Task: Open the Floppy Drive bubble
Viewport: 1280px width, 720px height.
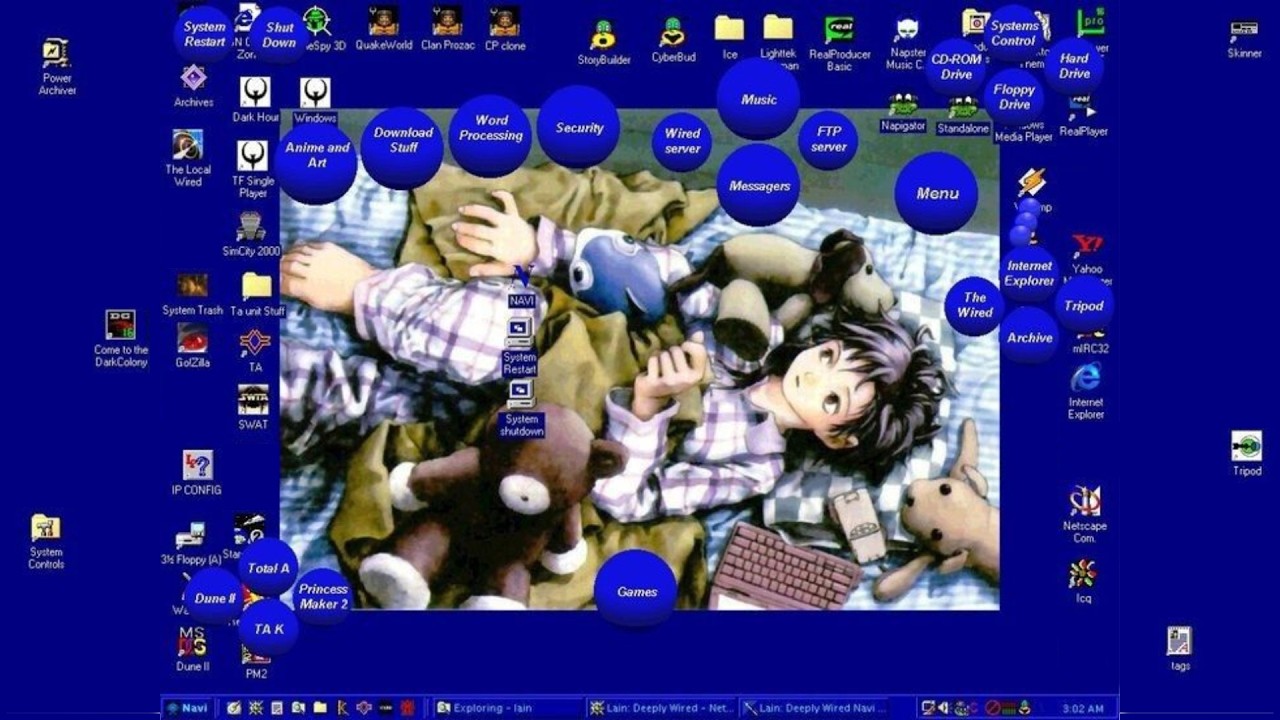Action: (1014, 97)
